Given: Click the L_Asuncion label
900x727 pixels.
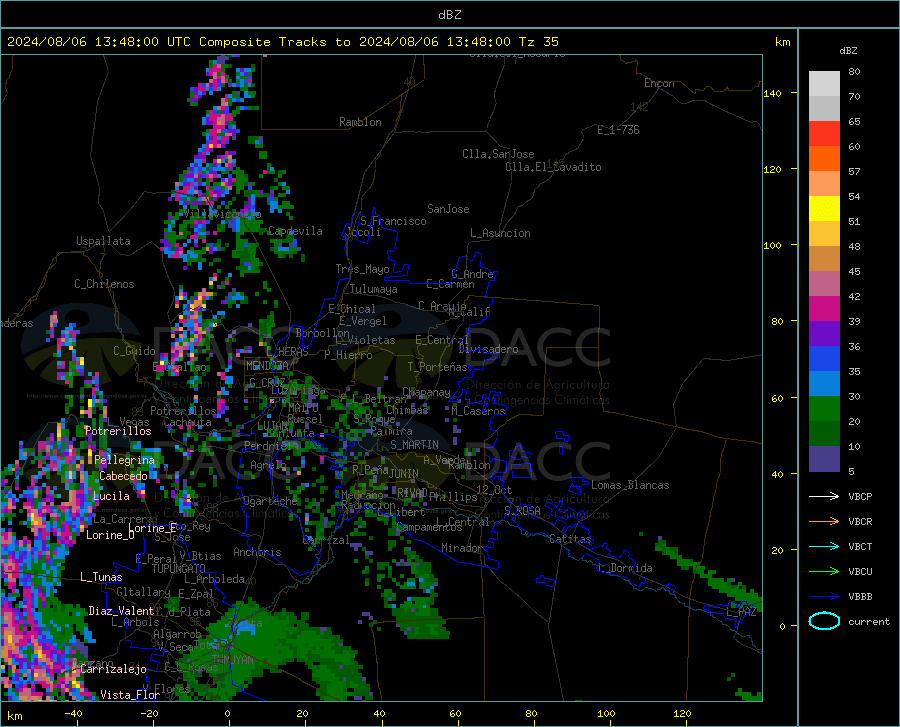Looking at the screenshot, I should tap(500, 233).
